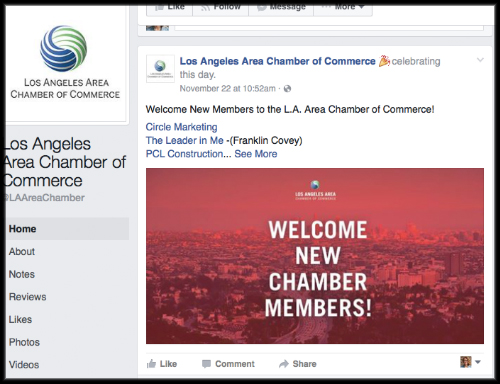Screen dimensions: 500x384
Task: Click the chamber logo profile picture
Action: tap(65, 63)
